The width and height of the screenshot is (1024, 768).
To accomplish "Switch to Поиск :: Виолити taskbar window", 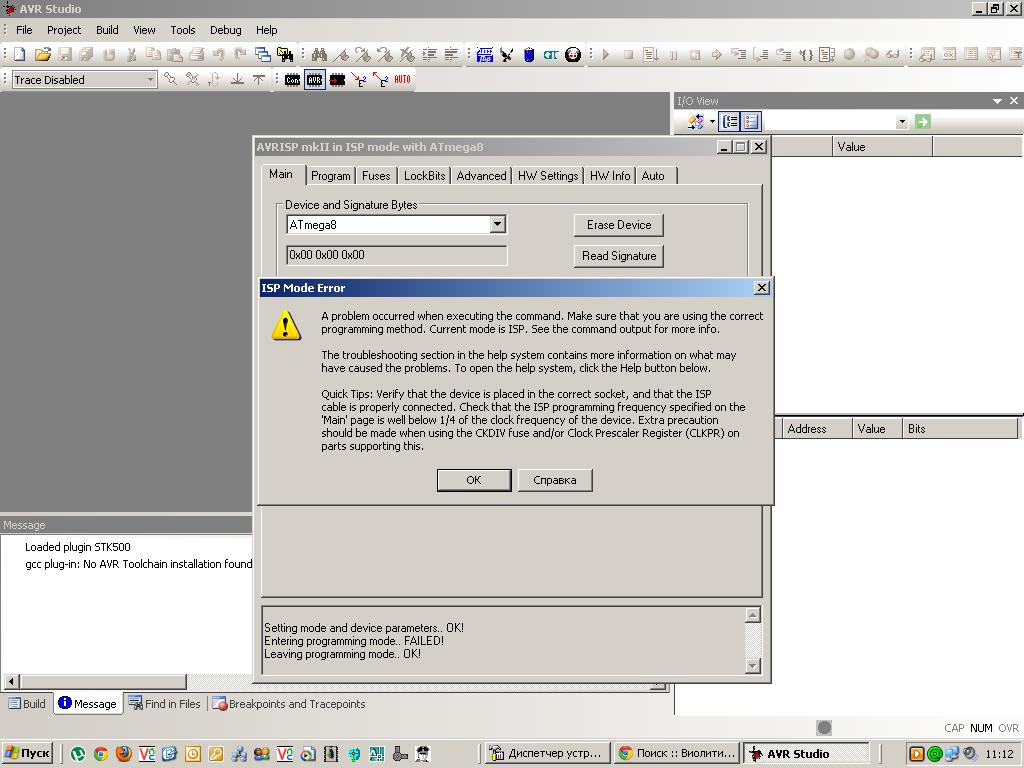I will coord(677,754).
